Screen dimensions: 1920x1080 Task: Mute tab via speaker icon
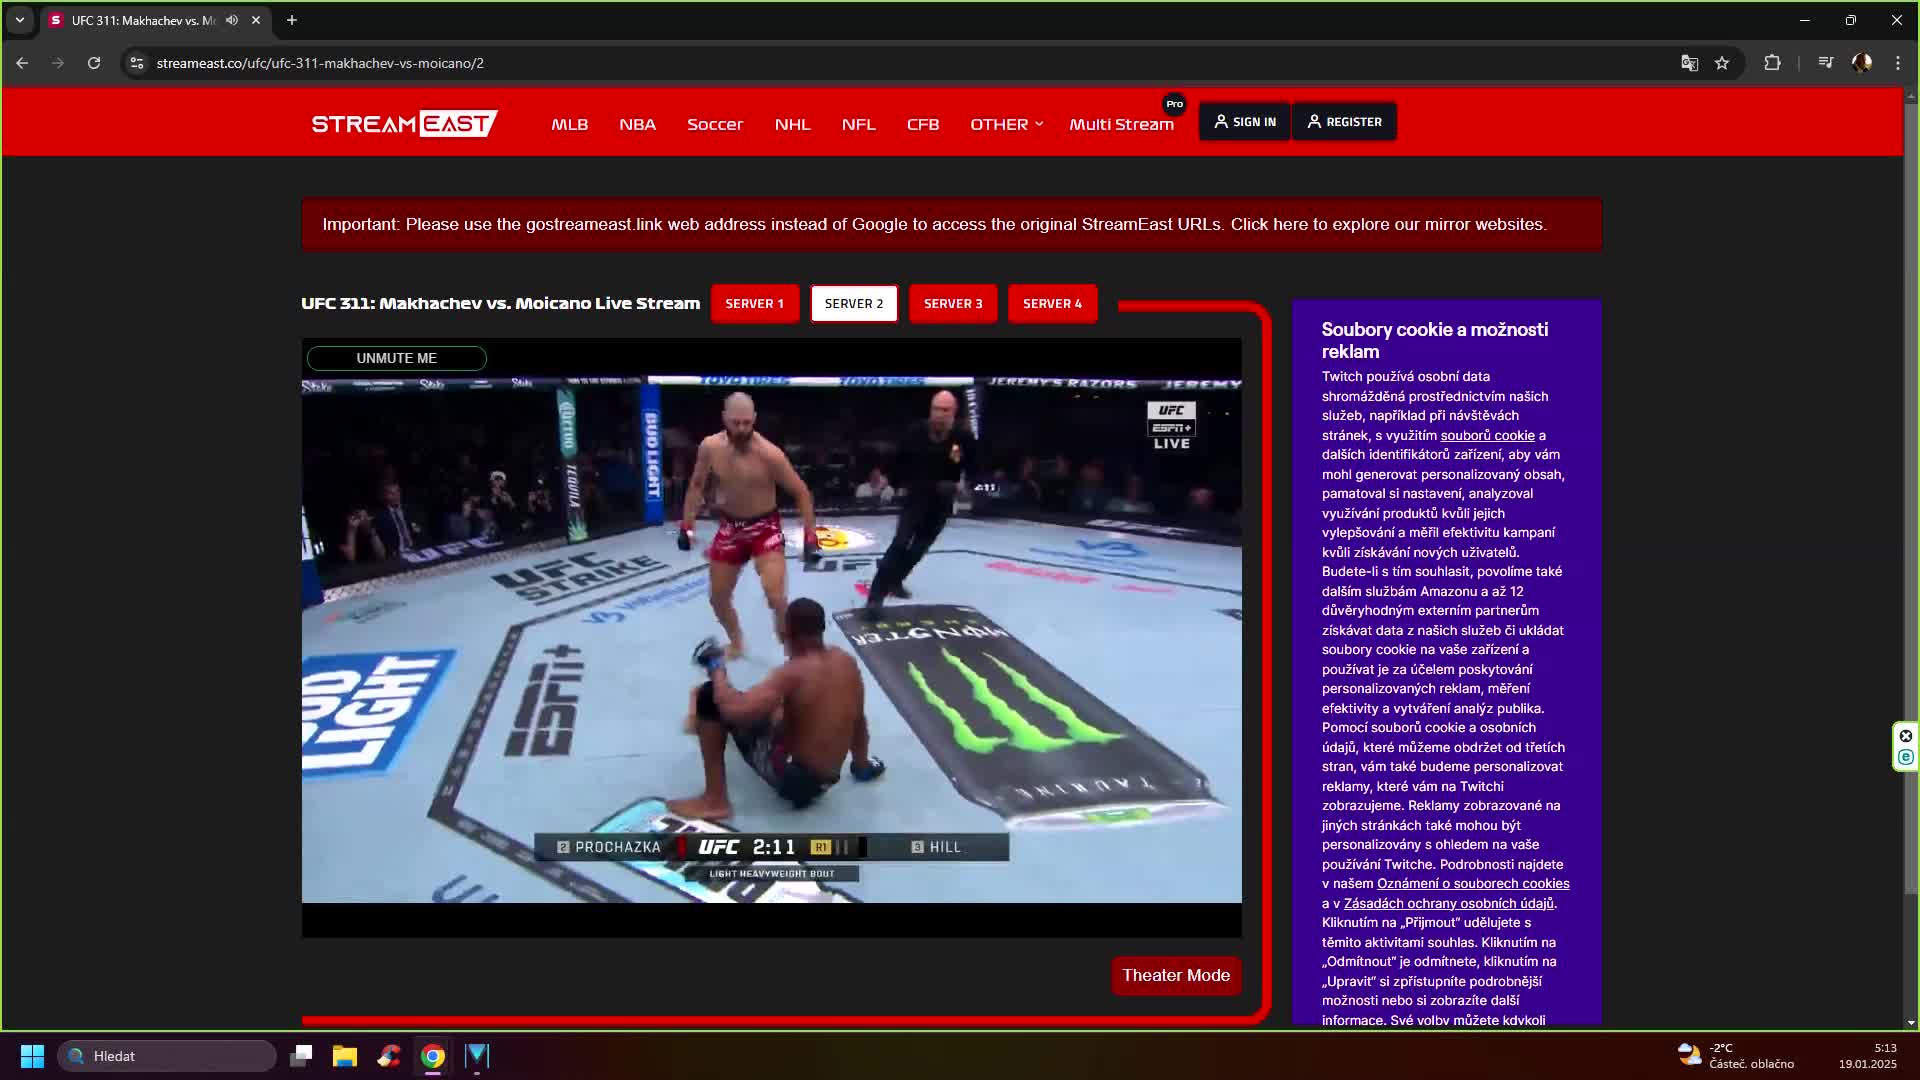pos(232,20)
